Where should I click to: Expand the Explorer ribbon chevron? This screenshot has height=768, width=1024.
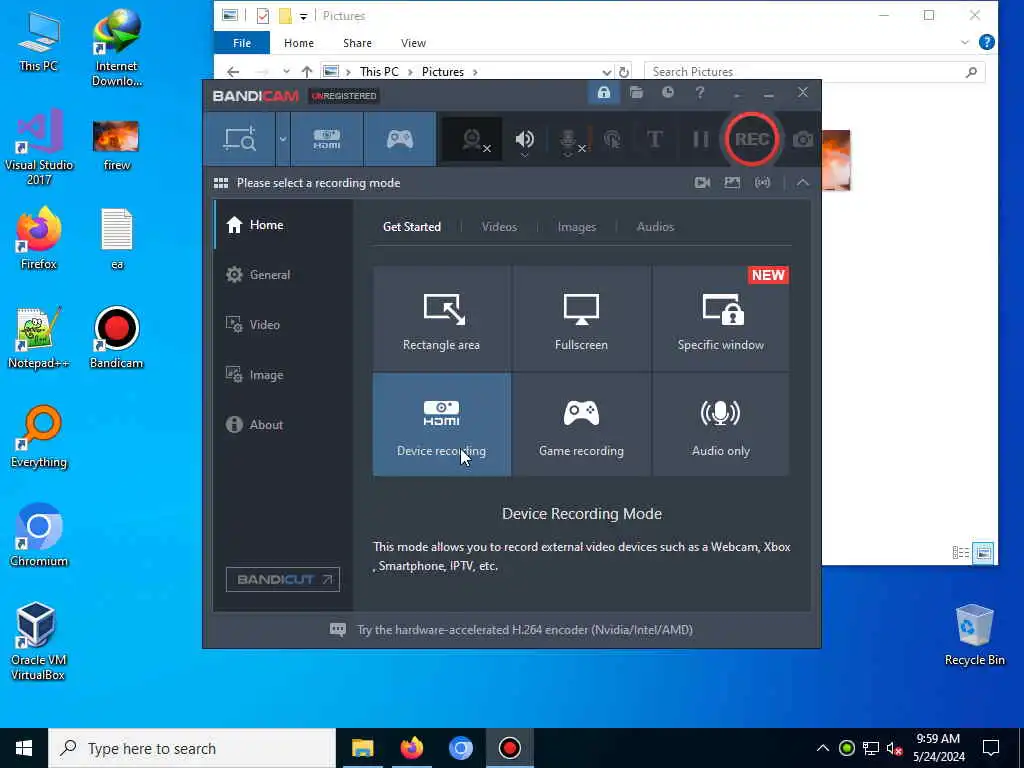coord(965,43)
